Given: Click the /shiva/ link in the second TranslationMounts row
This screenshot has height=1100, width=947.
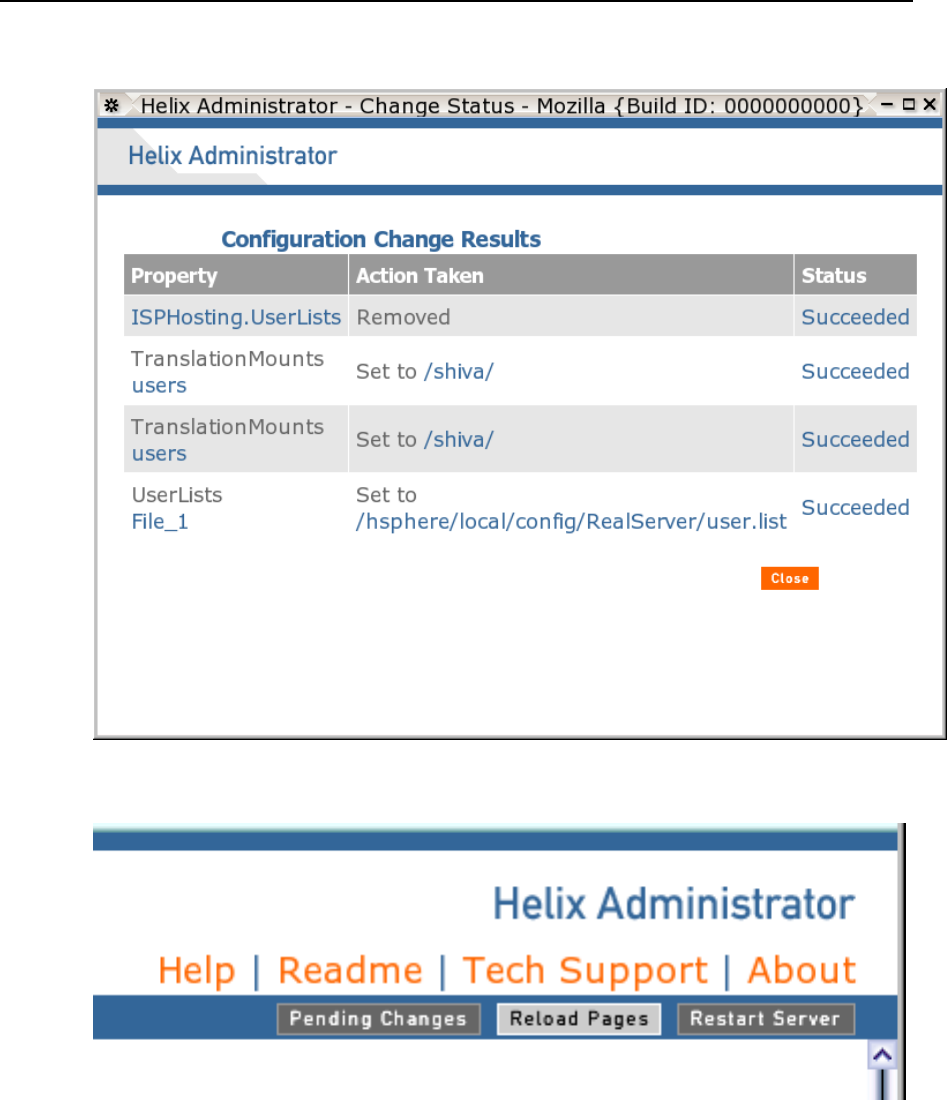Looking at the screenshot, I should pyautogui.click(x=459, y=439).
